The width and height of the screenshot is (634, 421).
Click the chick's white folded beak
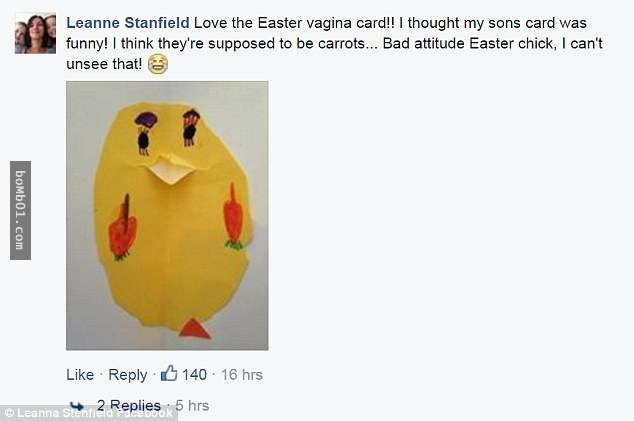(171, 168)
